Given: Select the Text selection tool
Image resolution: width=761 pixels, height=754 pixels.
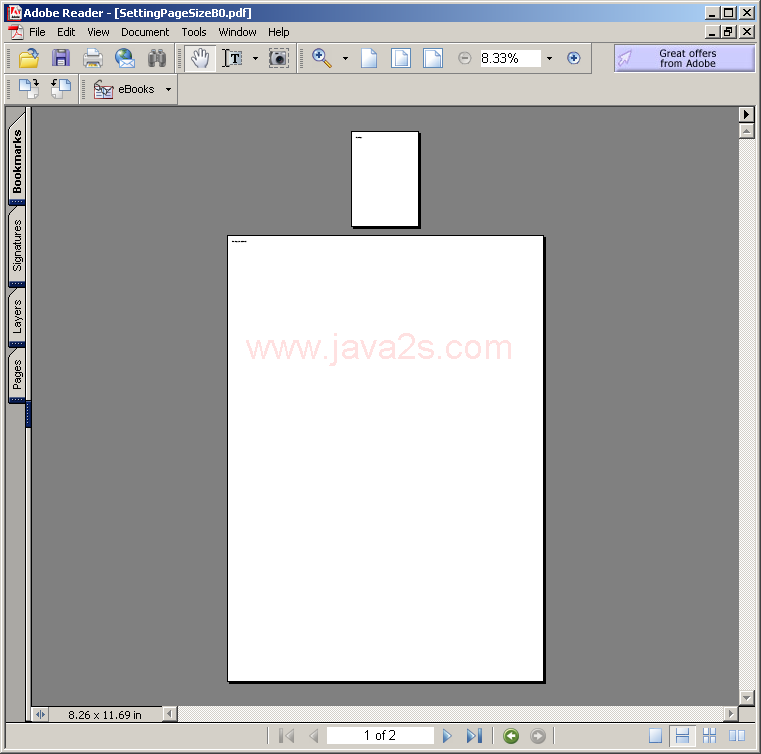Looking at the screenshot, I should pyautogui.click(x=232, y=58).
